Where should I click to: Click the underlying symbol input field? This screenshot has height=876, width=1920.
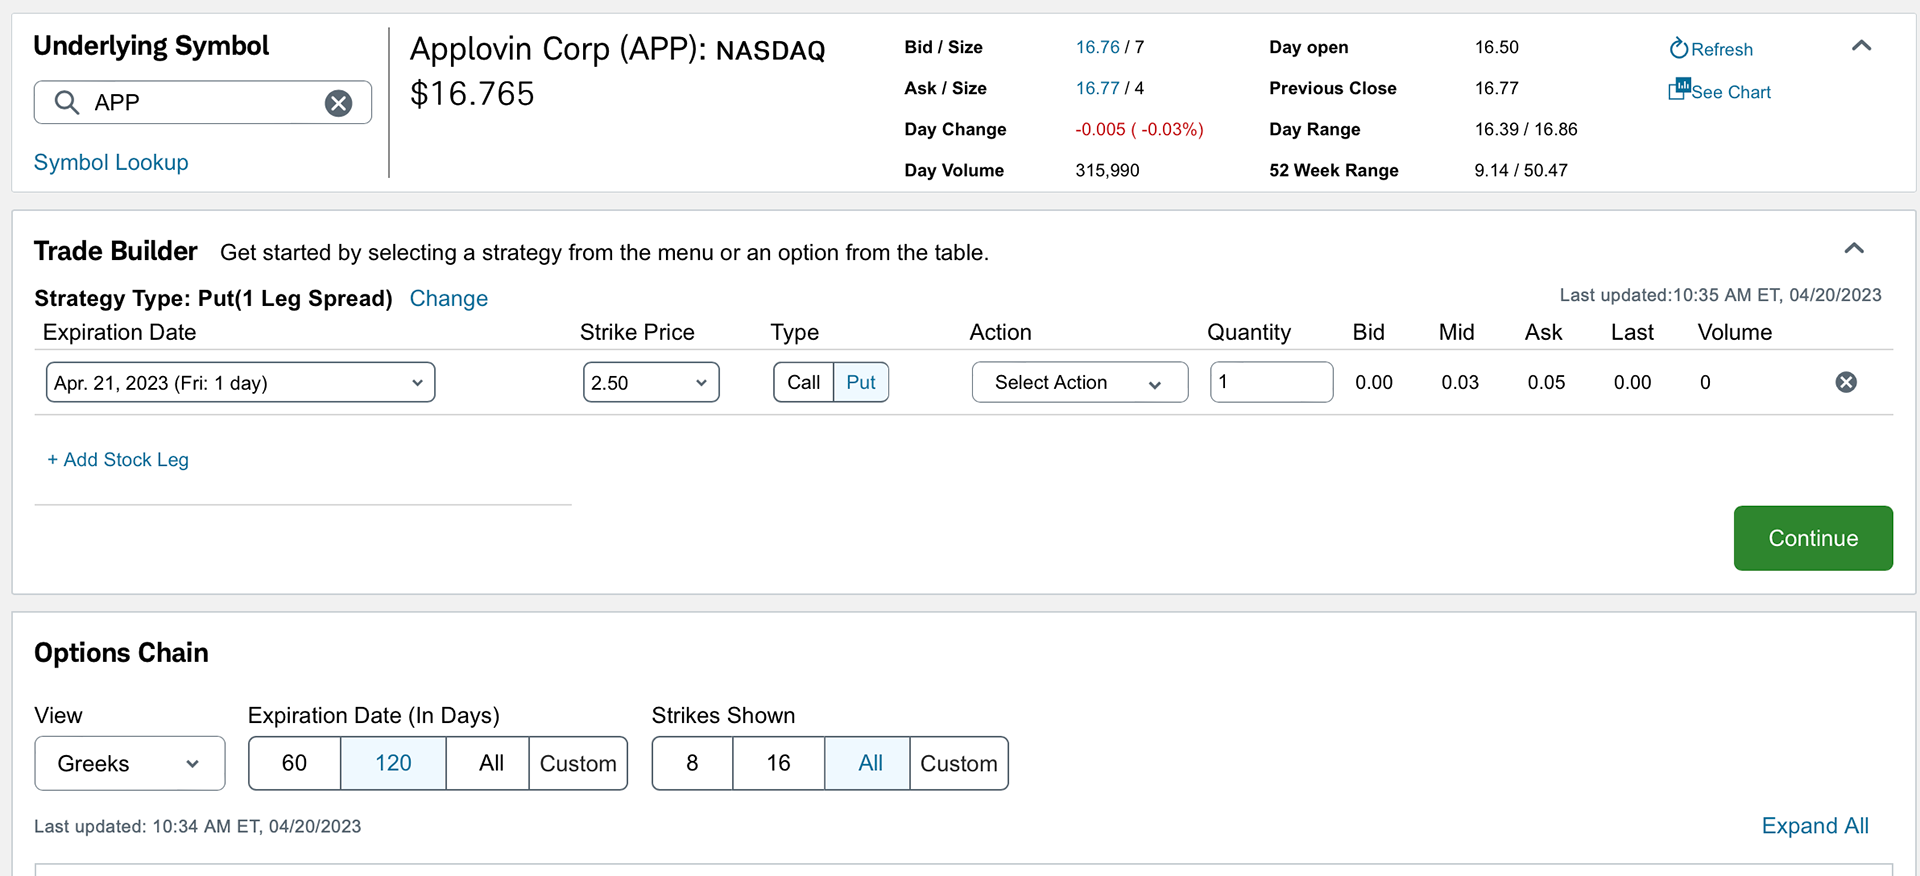(x=203, y=102)
